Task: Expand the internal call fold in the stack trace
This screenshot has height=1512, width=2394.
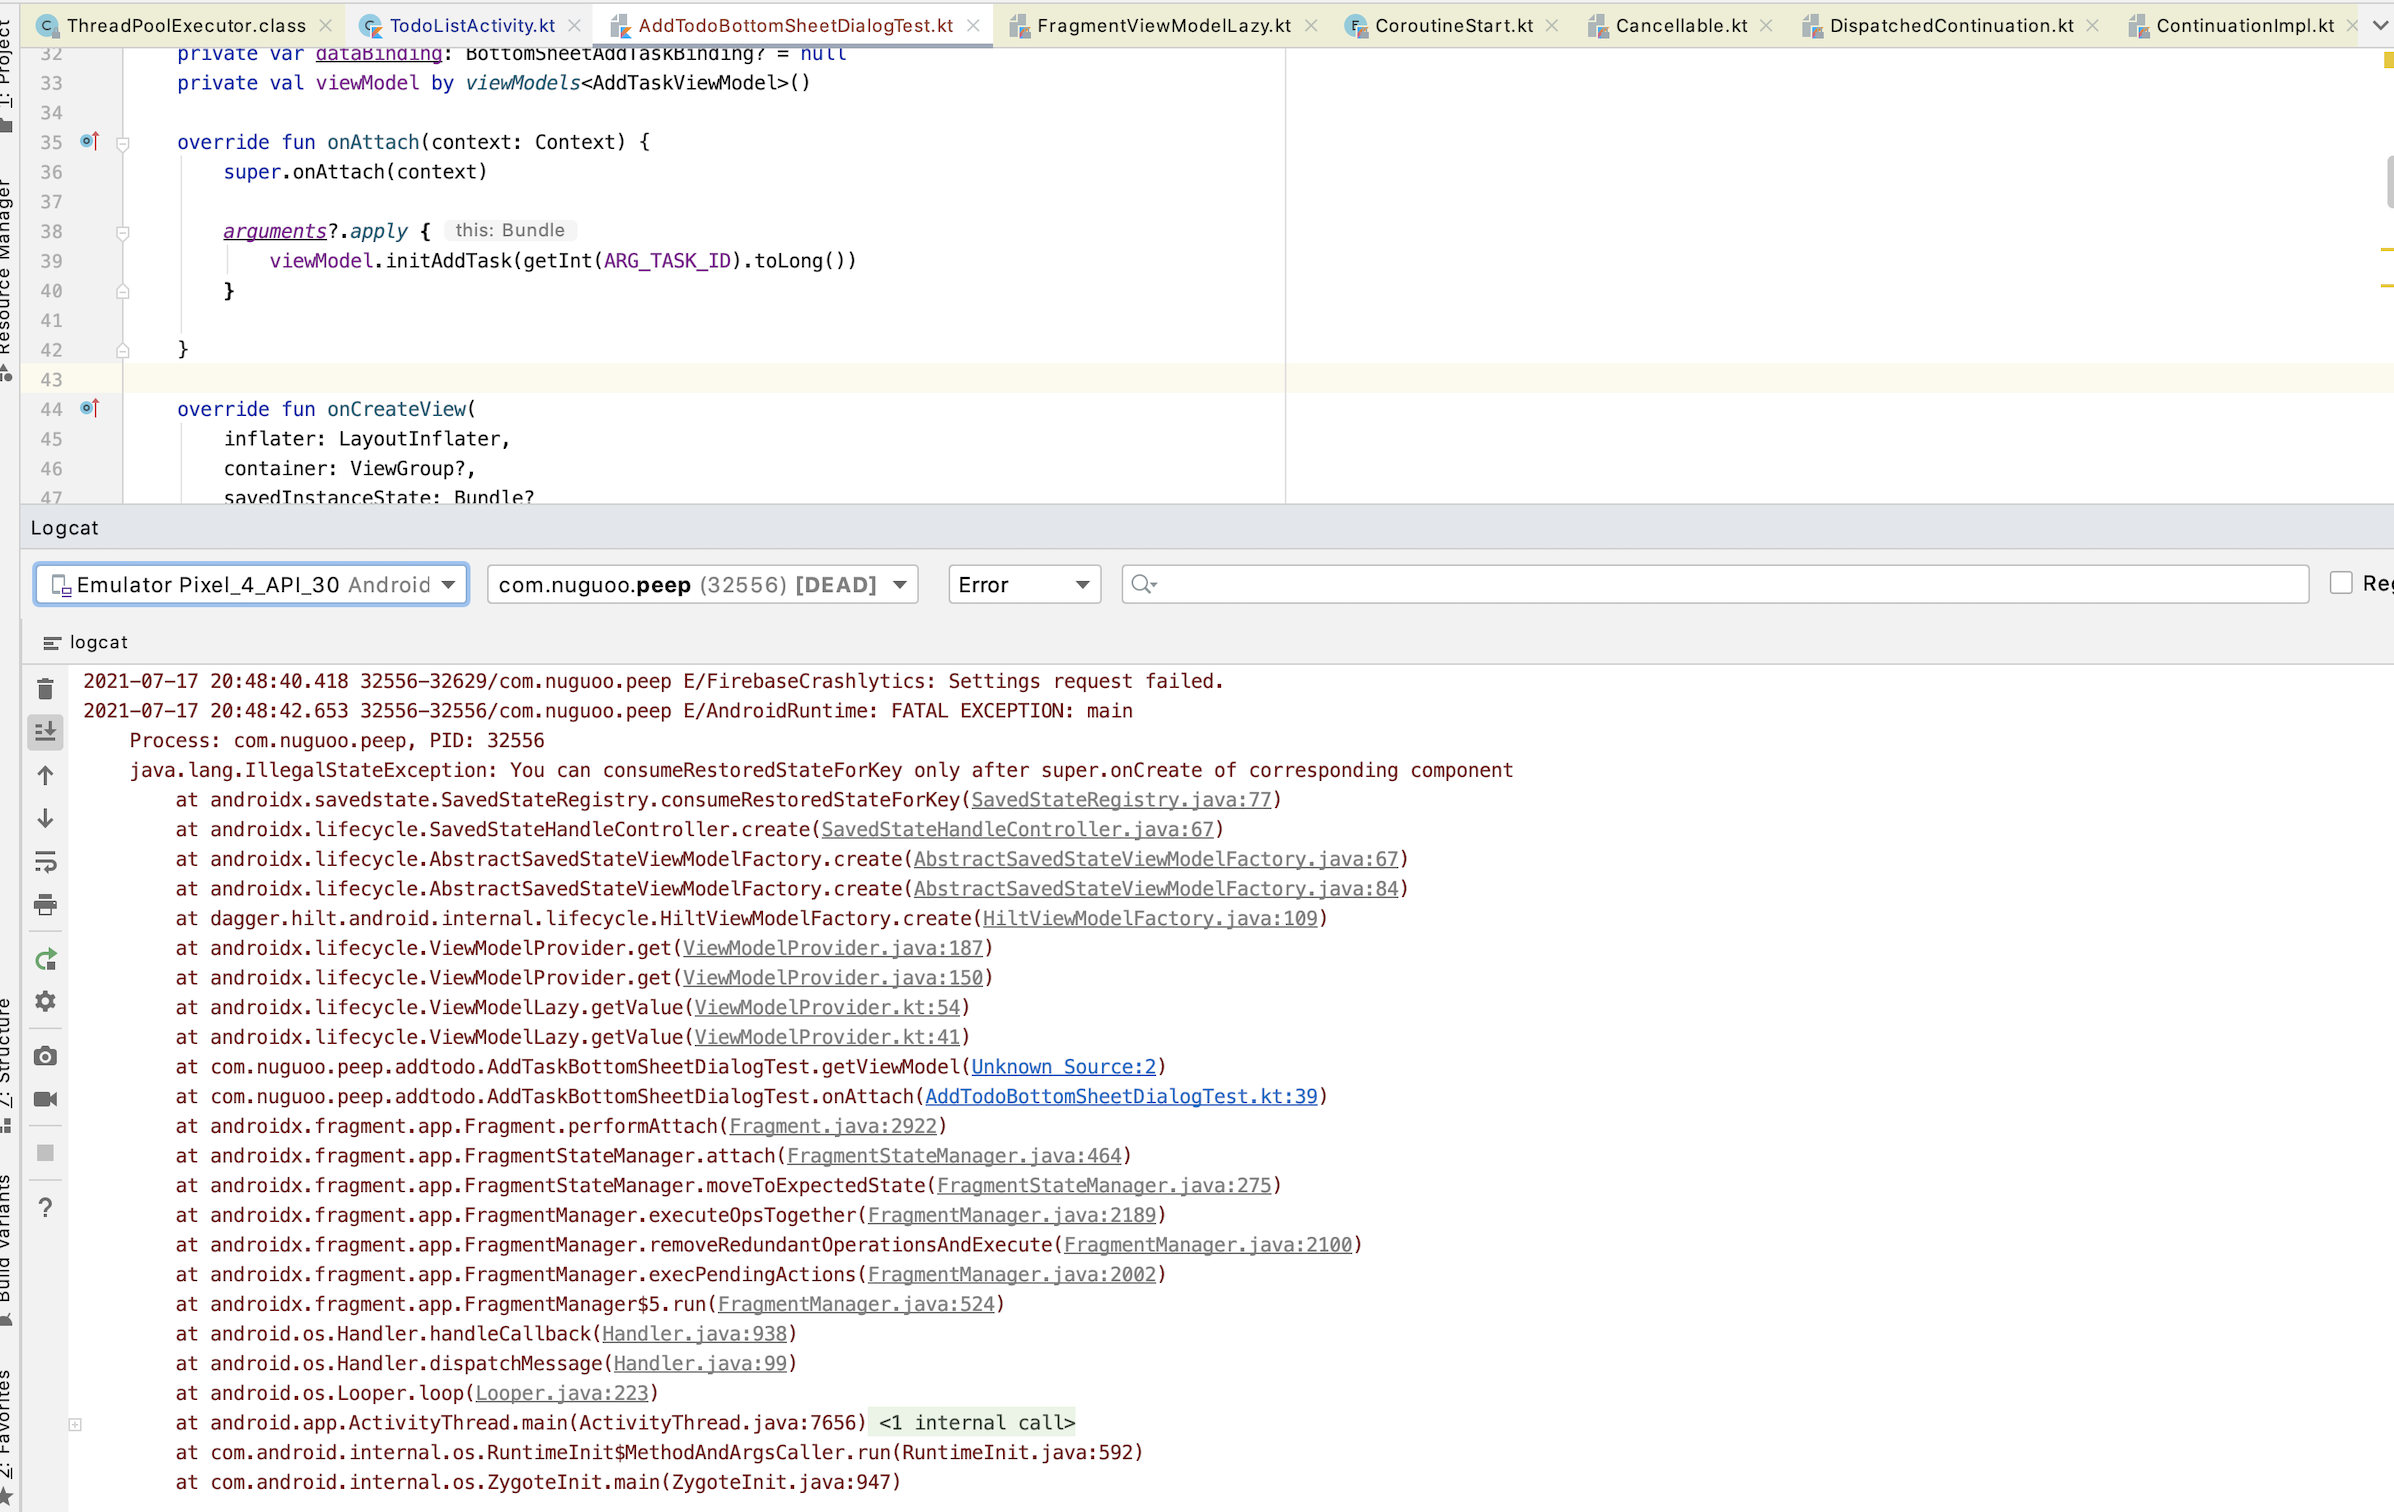Action: [x=75, y=1424]
